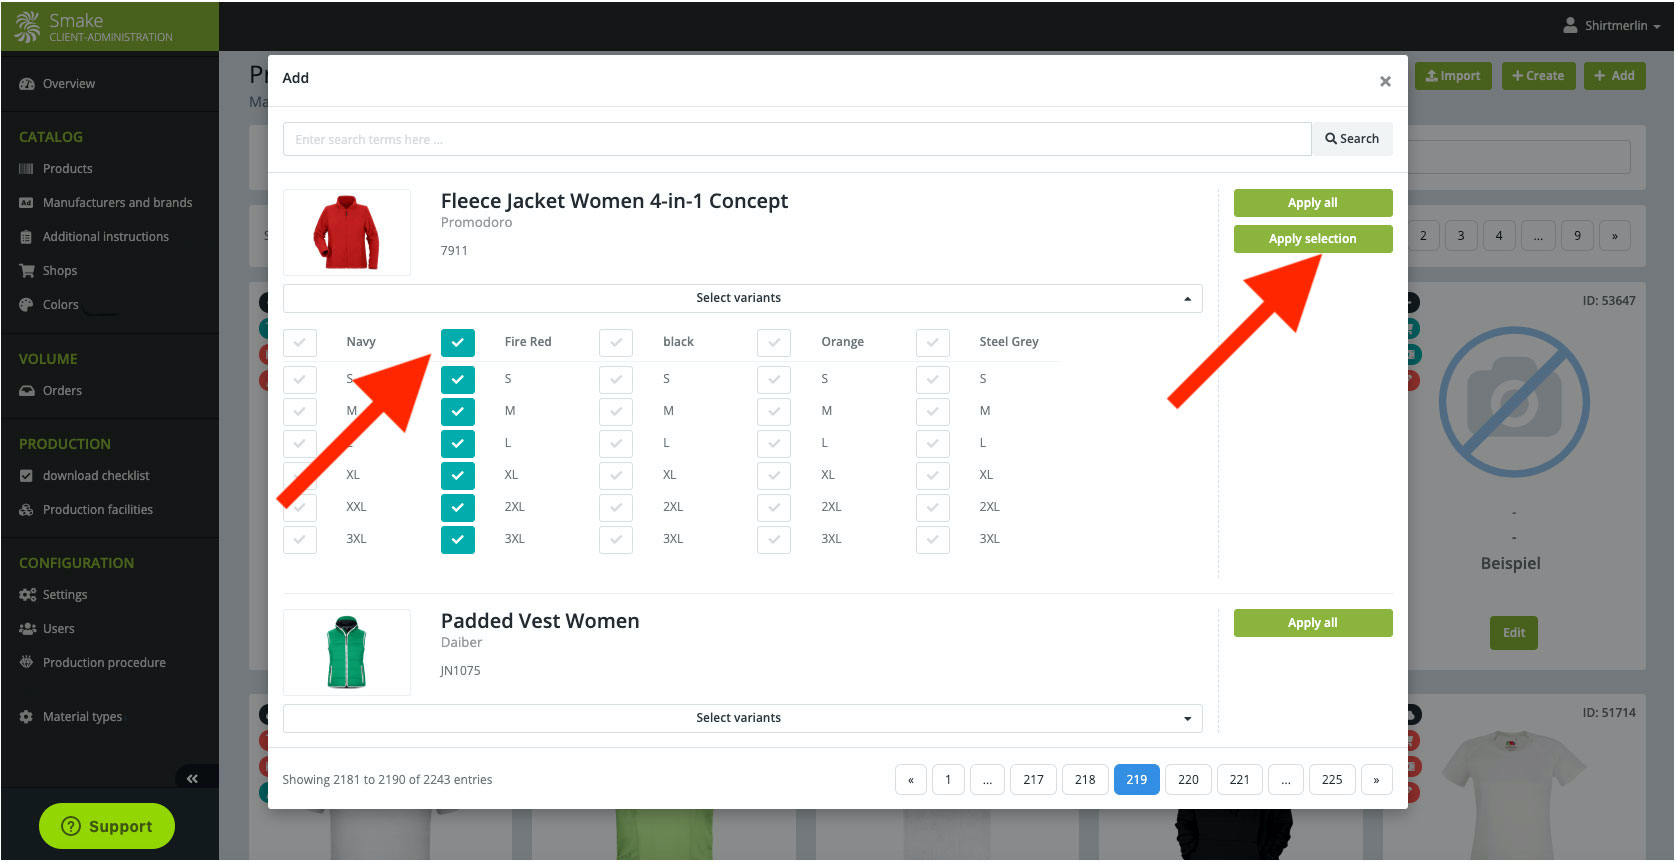Click Edit on Beispiel product card

(1514, 633)
